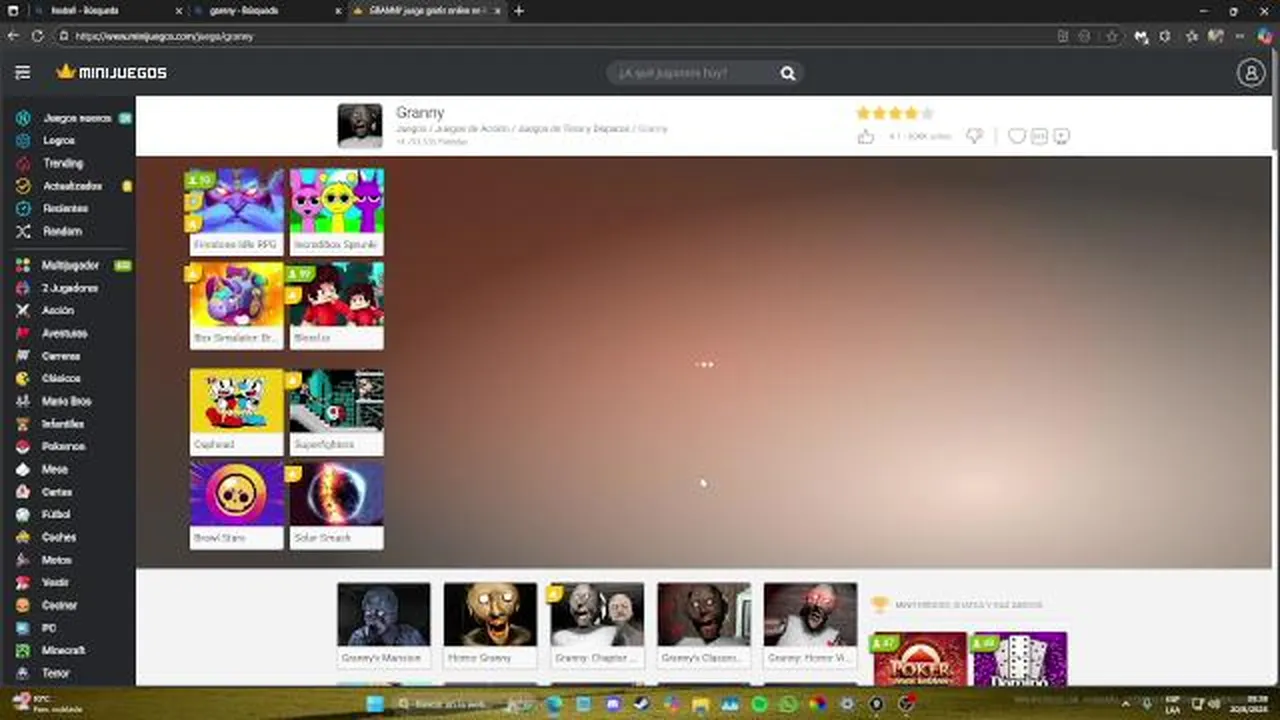Viewport: 1280px width, 720px height.
Task: Select the Clásicos category
Action: pos(61,379)
